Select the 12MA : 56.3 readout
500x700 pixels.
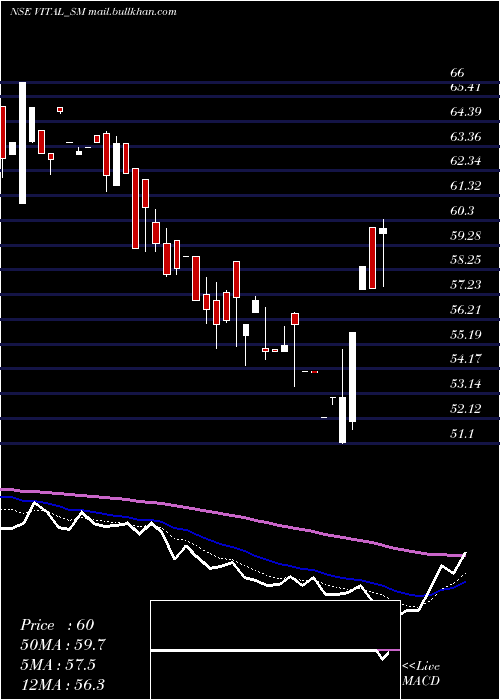pos(63,685)
